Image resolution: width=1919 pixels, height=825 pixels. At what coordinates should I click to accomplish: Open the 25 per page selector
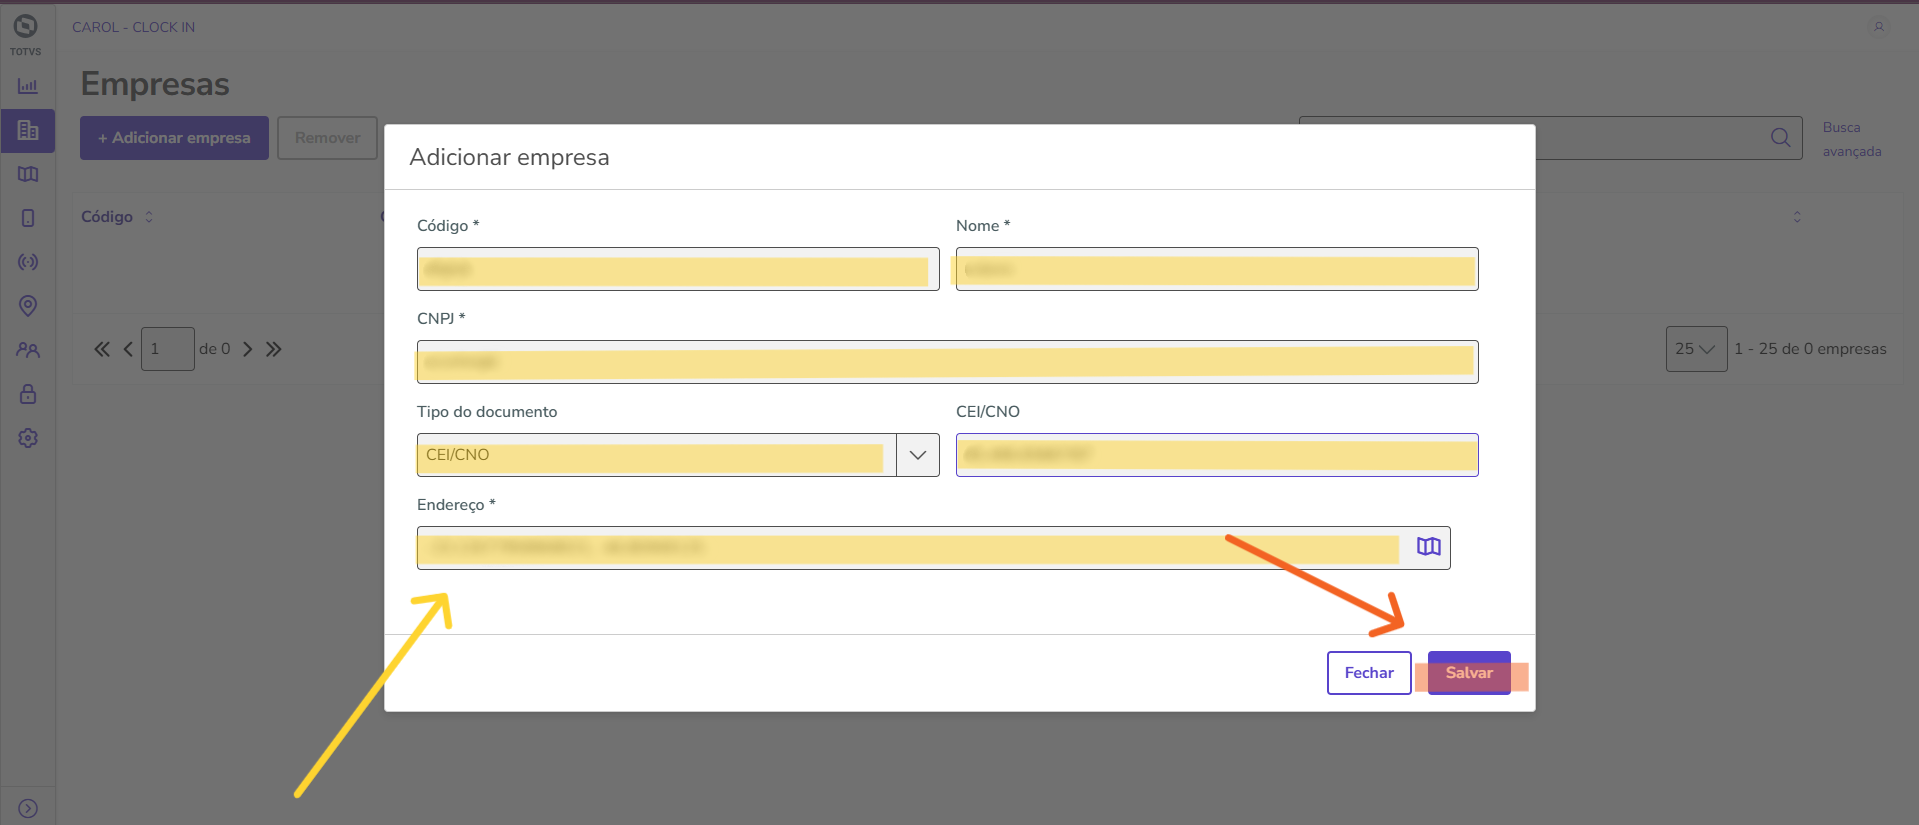coord(1695,349)
